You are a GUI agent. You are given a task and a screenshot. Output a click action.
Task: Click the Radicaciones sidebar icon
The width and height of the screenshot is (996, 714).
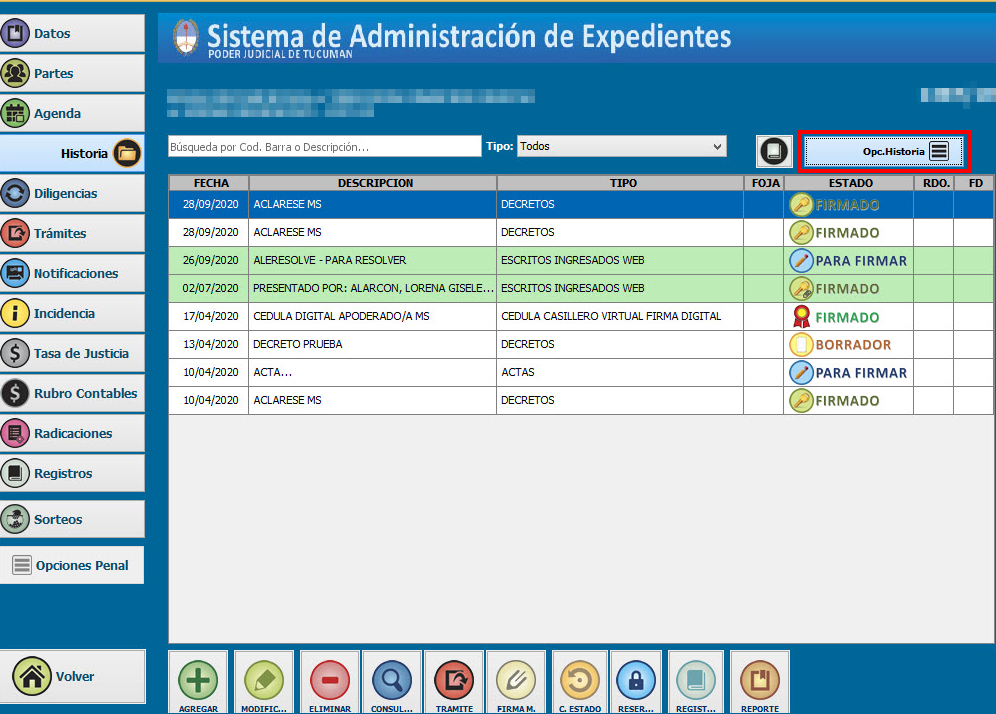[15, 433]
